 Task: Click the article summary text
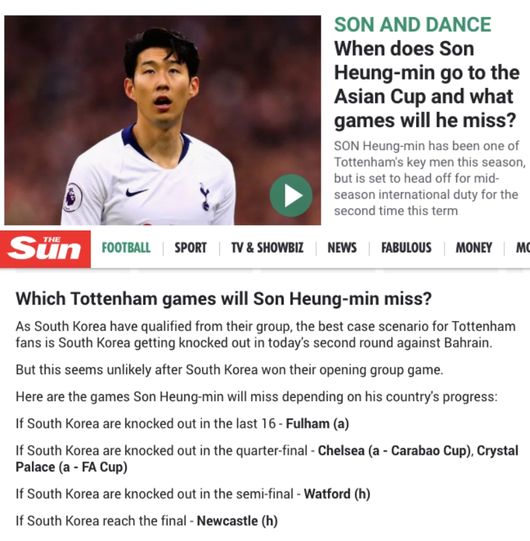(429, 178)
